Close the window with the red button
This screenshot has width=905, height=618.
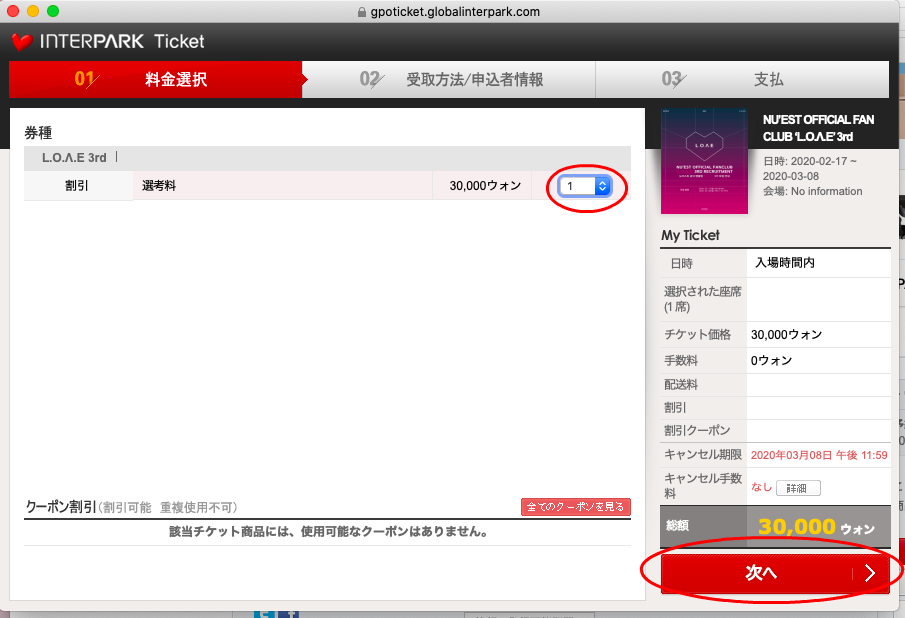pos(13,11)
